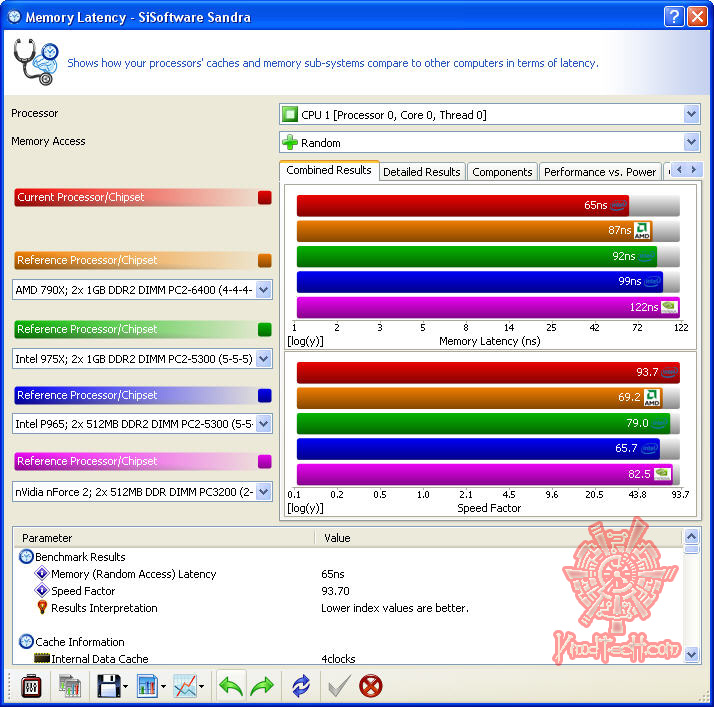Click the 93.7 red speed factor bar
The width and height of the screenshot is (714, 707).
pyautogui.click(x=488, y=372)
